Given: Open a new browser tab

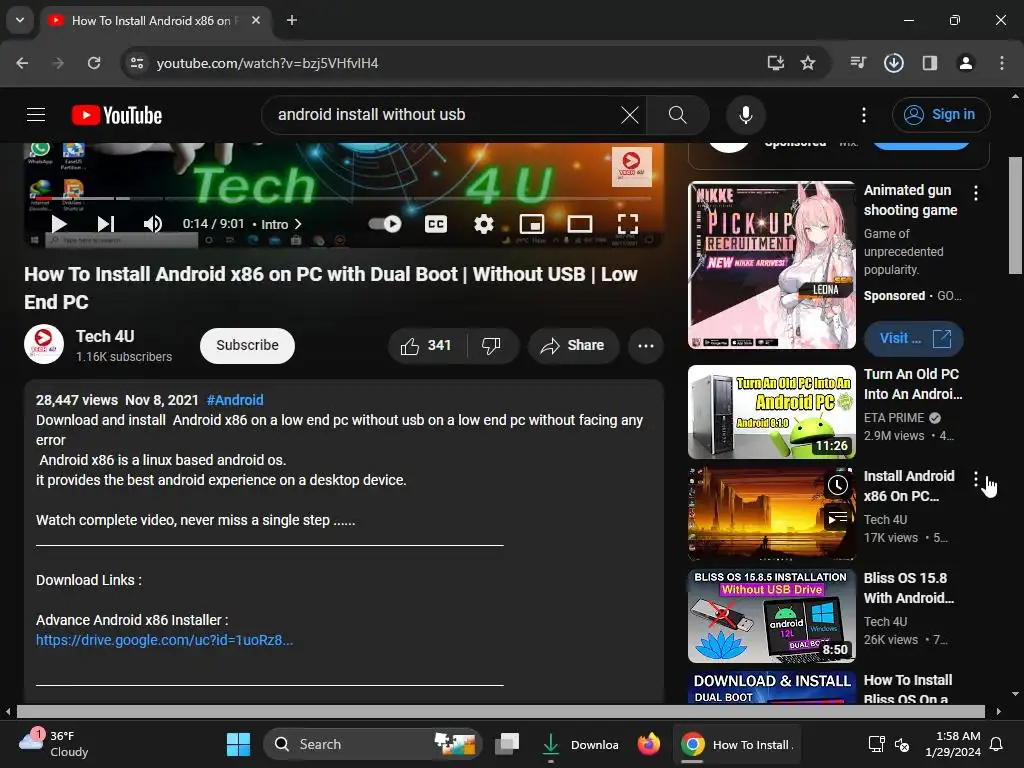Looking at the screenshot, I should tap(292, 20).
